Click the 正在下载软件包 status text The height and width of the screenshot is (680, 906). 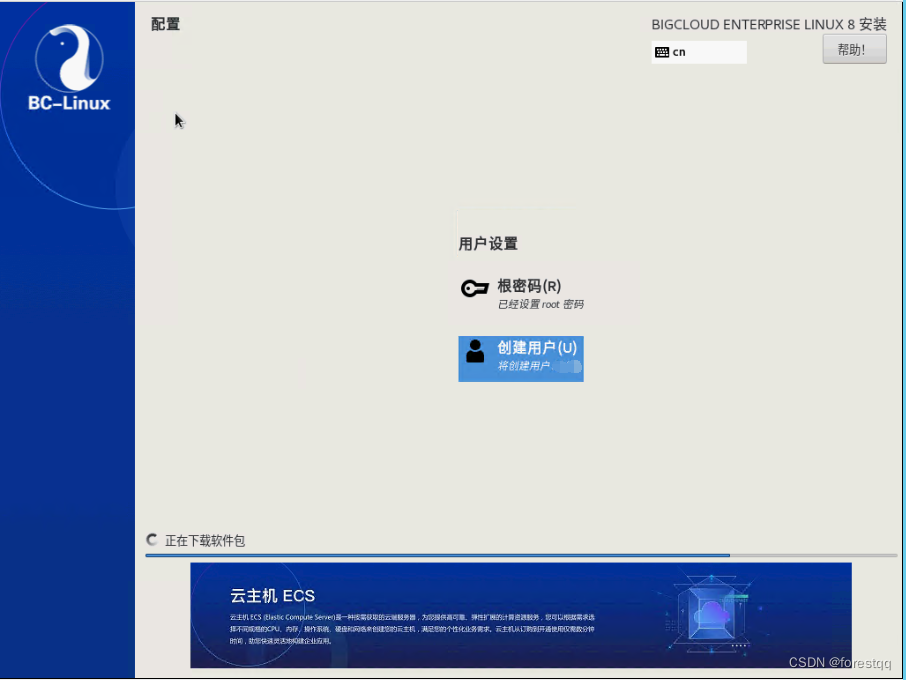205,541
